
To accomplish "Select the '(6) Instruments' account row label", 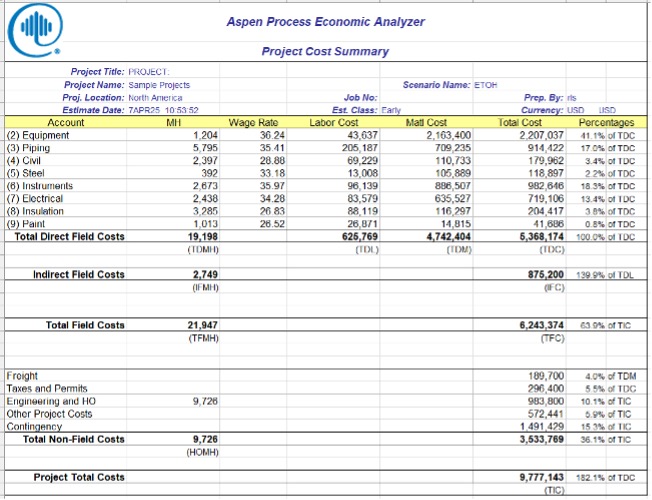I will pyautogui.click(x=40, y=186).
